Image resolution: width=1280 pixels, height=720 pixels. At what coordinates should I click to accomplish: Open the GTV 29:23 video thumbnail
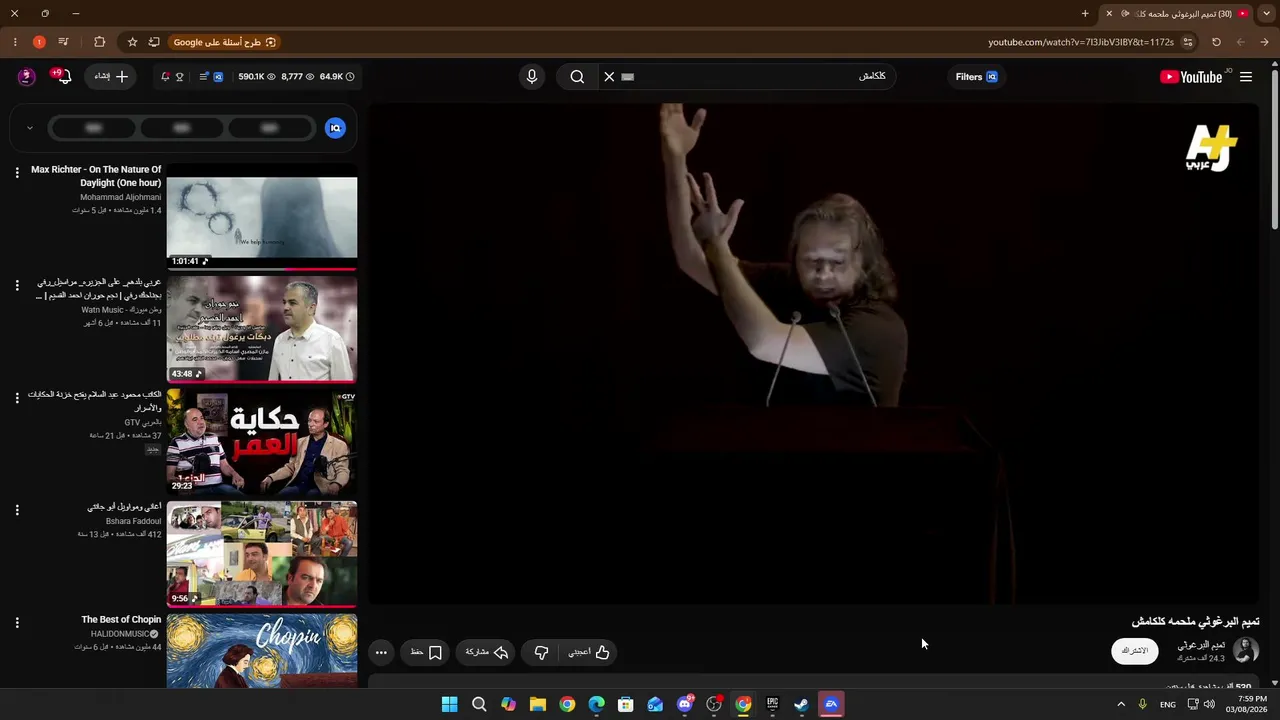point(262,441)
